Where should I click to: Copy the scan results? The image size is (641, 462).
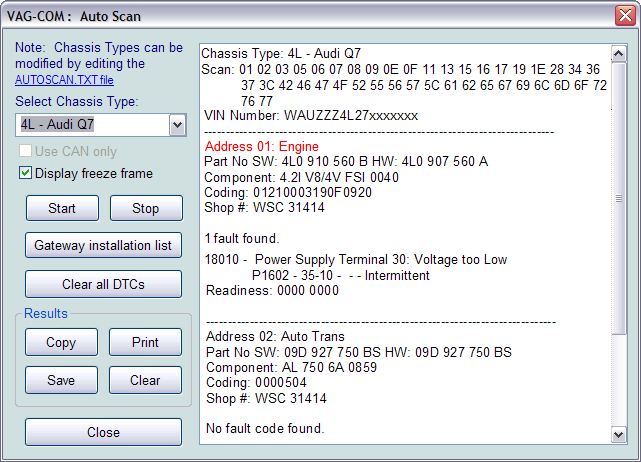point(61,342)
